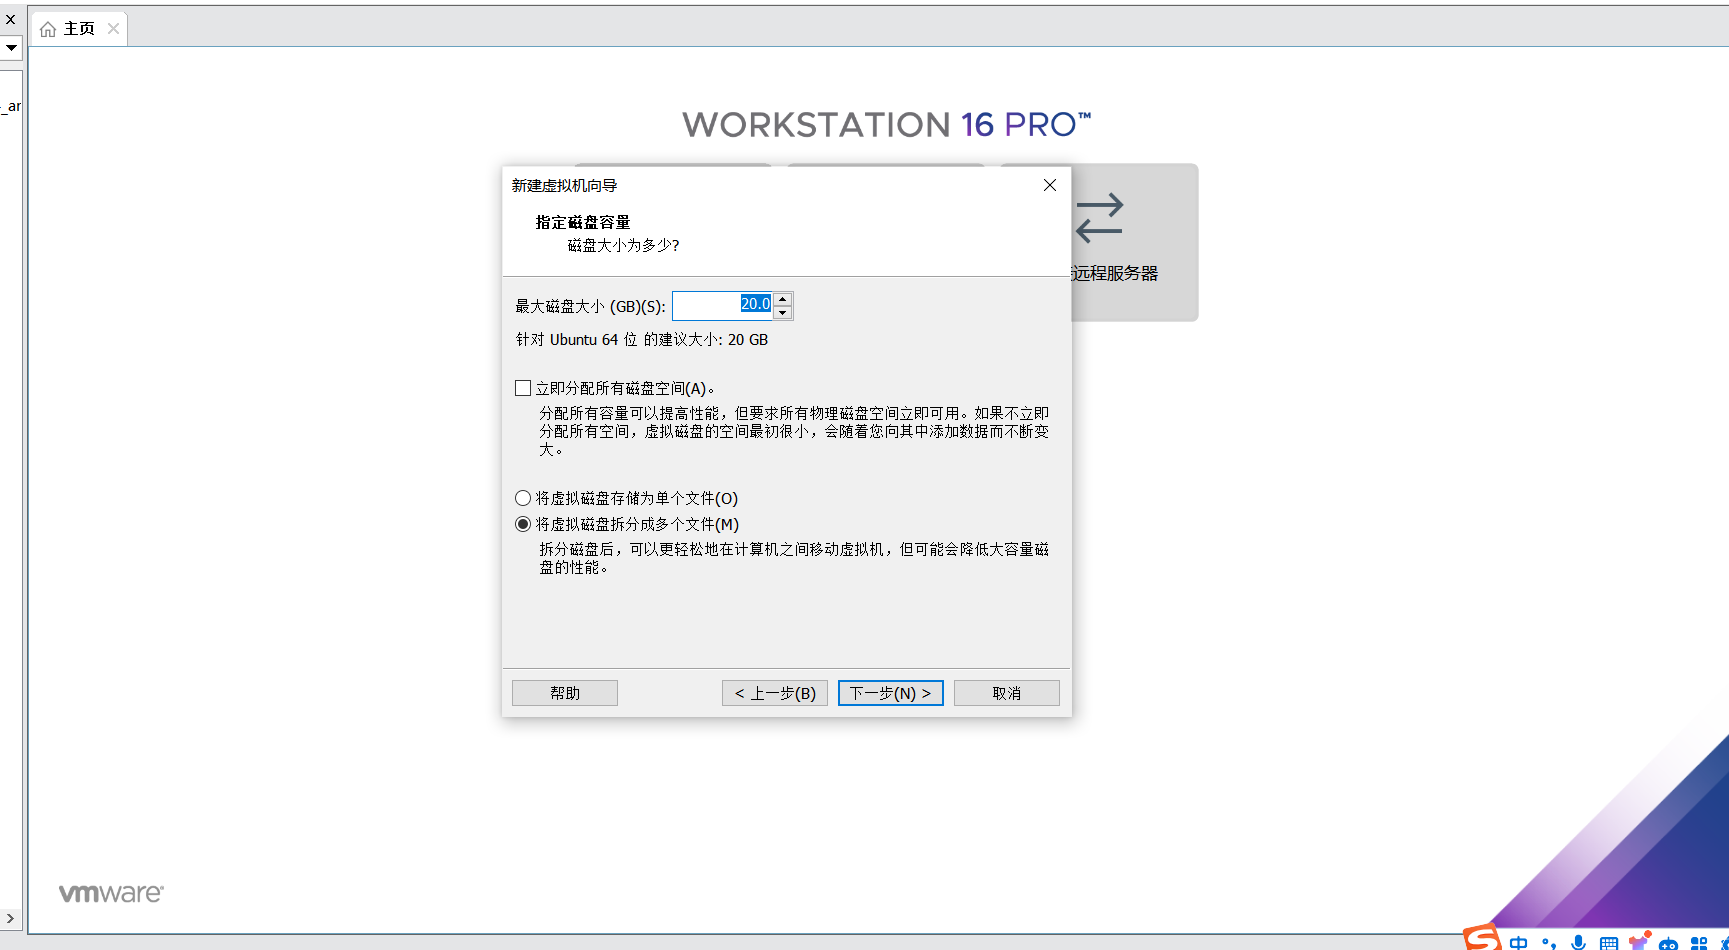Select 将虚拟磁盘存储为单个文件 option

coord(523,498)
